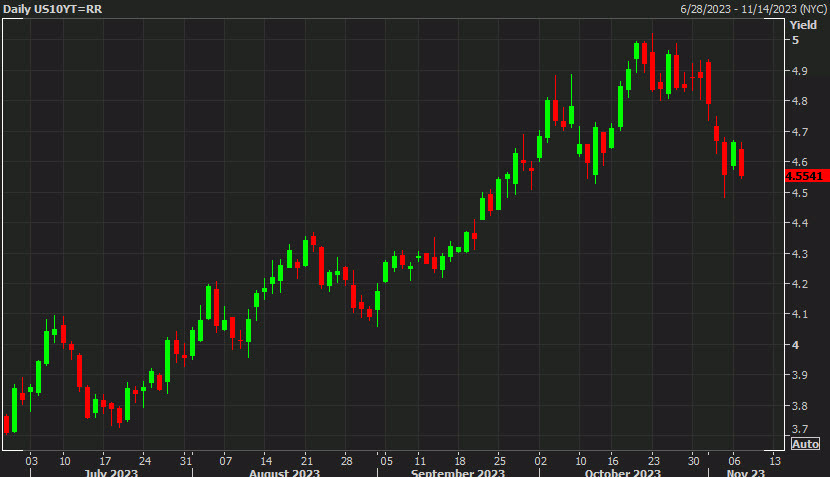Click the 02 October date tick
Image resolution: width=830 pixels, height=477 pixels.
(x=542, y=459)
